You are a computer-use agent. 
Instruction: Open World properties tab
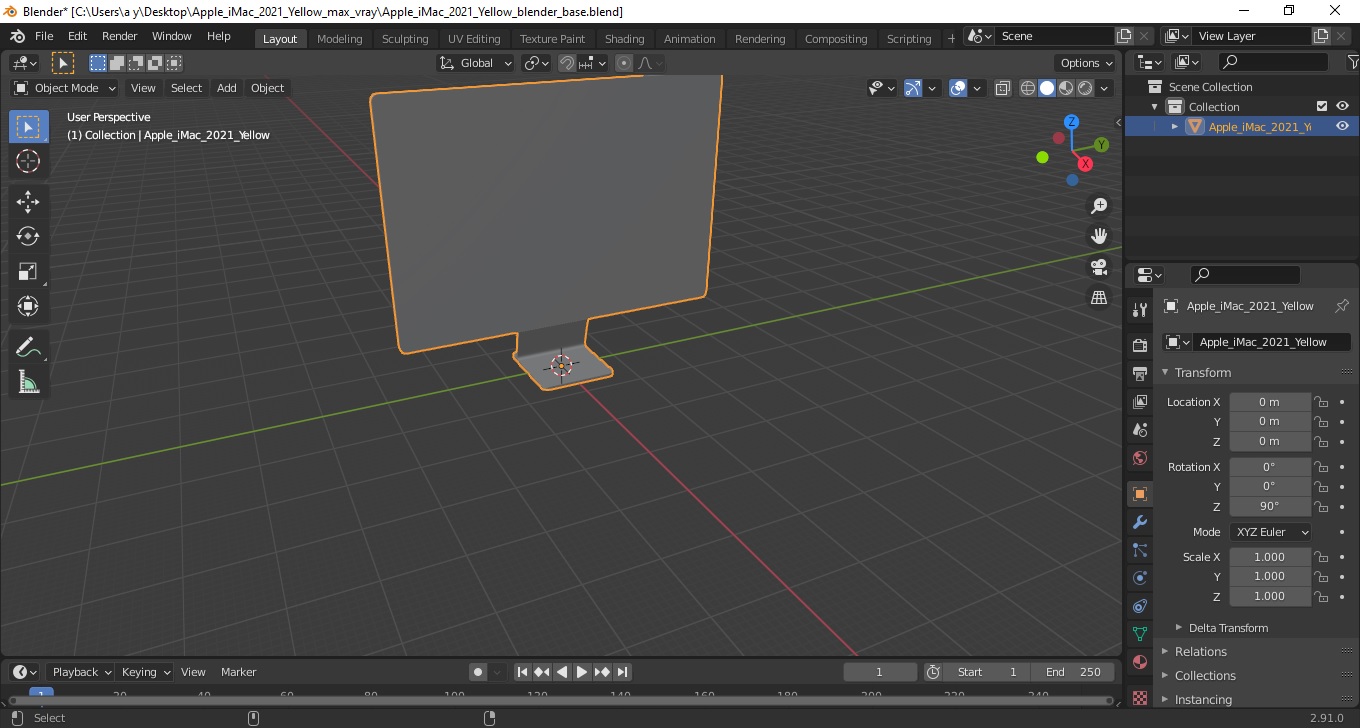pos(1140,458)
